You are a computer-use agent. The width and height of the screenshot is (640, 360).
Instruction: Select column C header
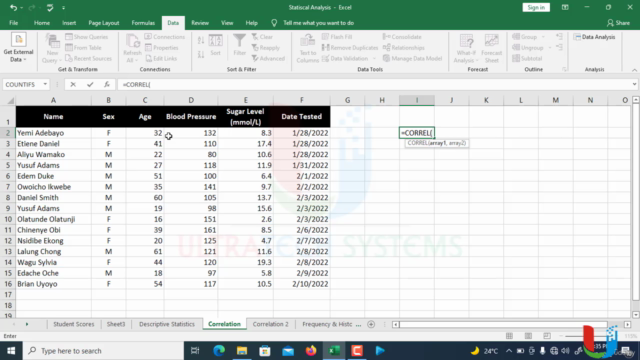145,100
